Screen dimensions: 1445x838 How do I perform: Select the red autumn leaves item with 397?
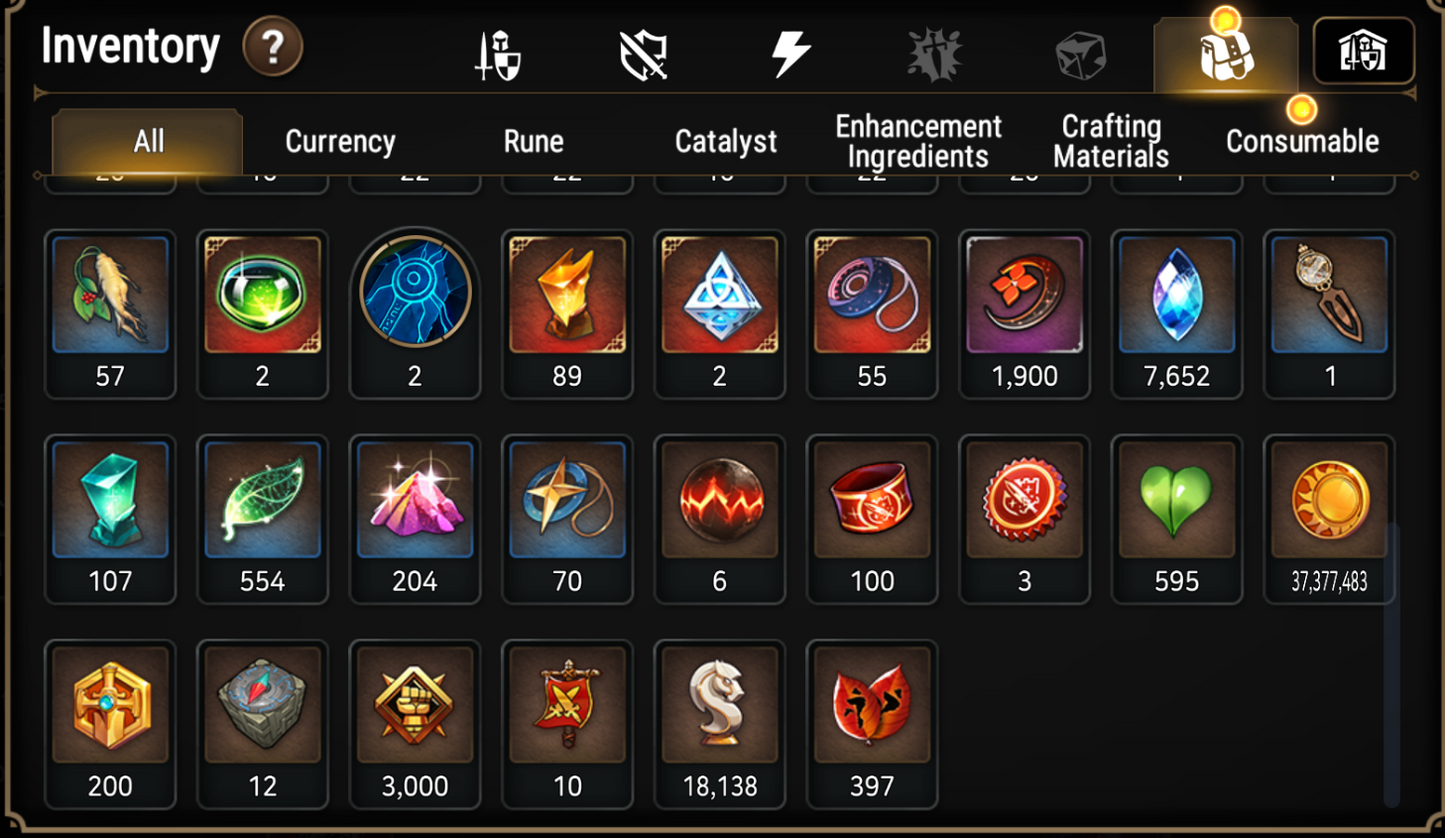point(872,724)
